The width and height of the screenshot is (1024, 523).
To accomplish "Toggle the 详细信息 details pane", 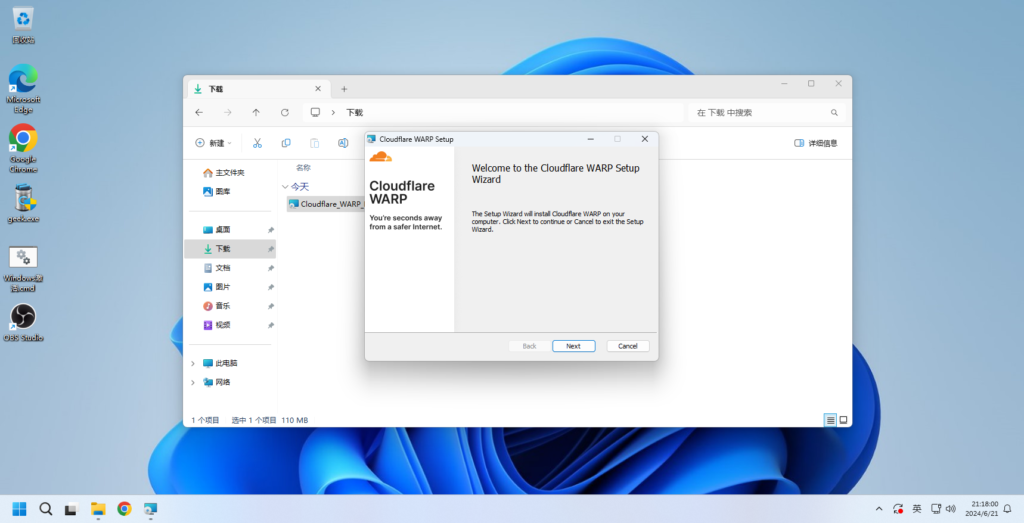I will [x=816, y=143].
